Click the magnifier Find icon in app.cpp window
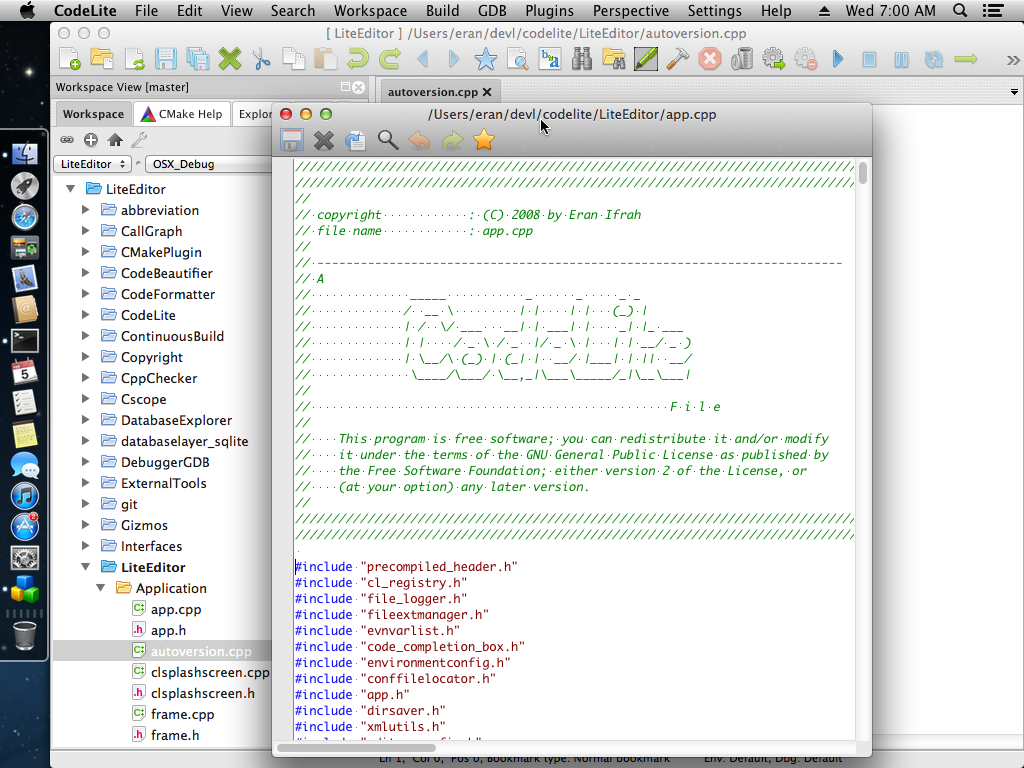1024x768 pixels. (388, 140)
